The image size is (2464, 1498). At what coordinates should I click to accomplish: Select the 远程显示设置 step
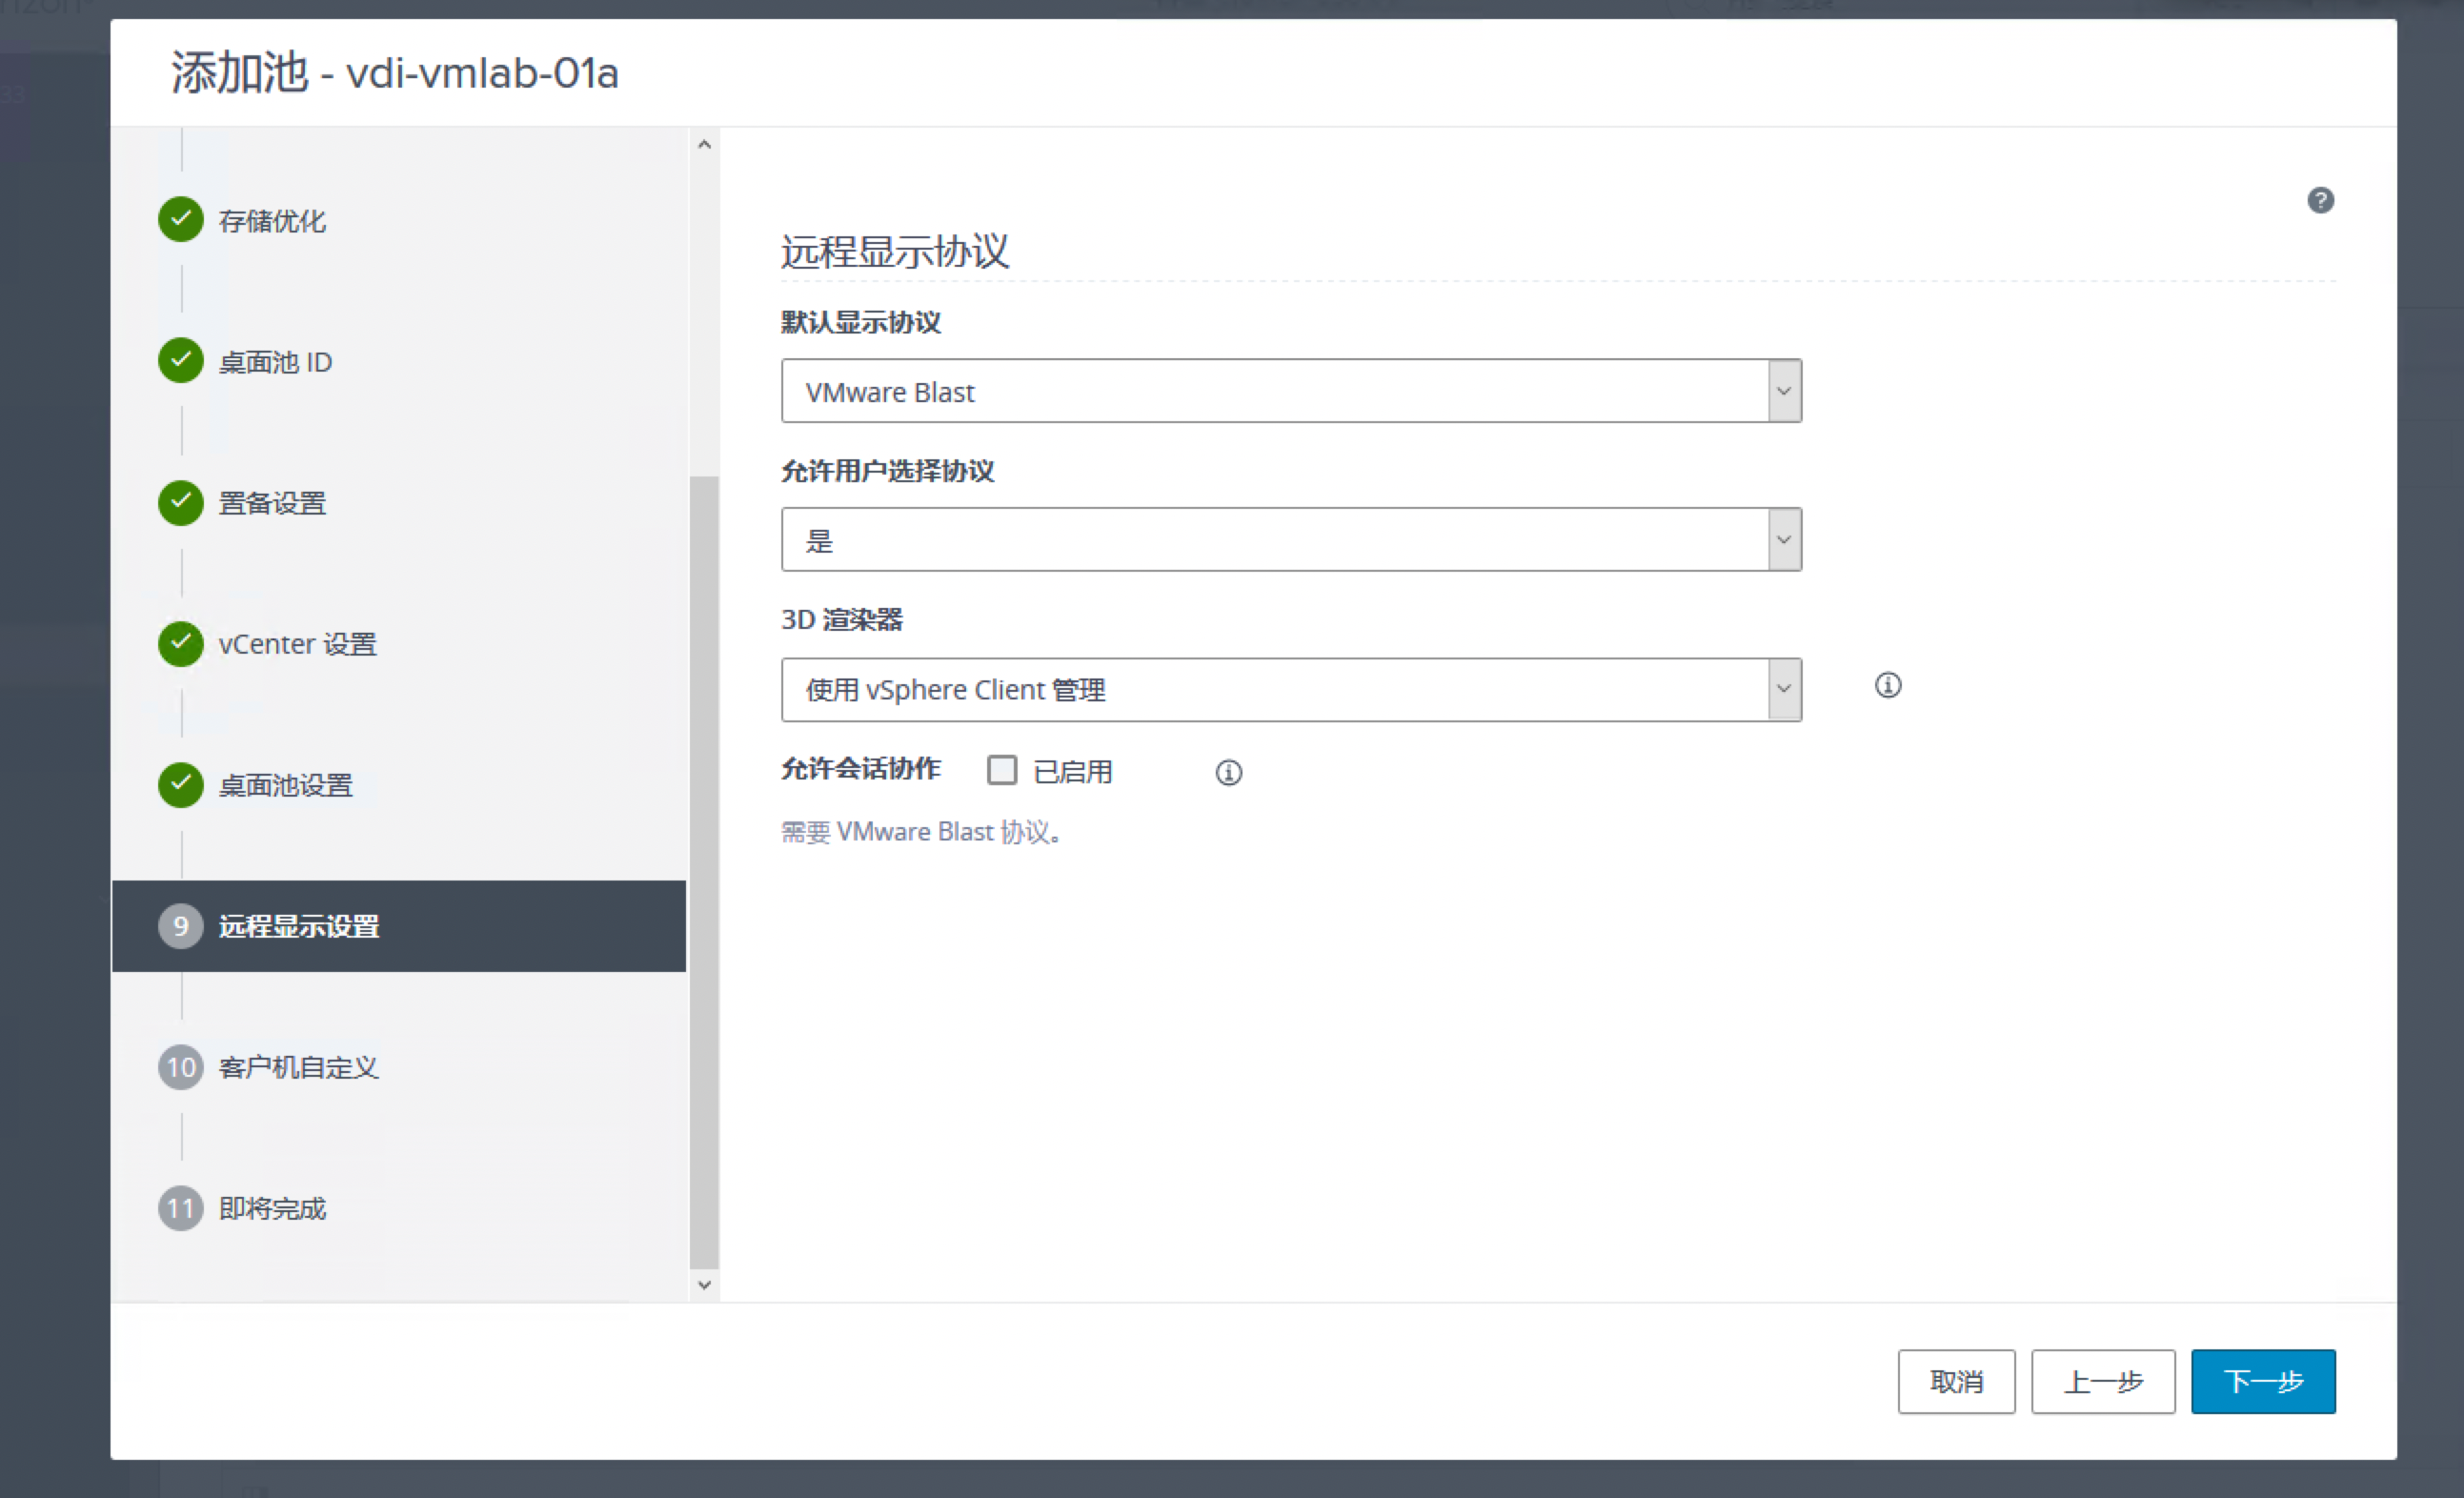pos(299,927)
